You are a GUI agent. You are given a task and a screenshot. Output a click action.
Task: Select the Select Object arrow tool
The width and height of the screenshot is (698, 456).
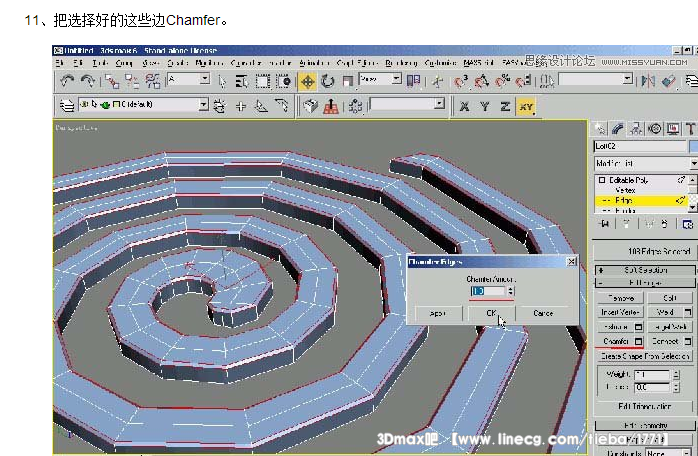coord(222,81)
